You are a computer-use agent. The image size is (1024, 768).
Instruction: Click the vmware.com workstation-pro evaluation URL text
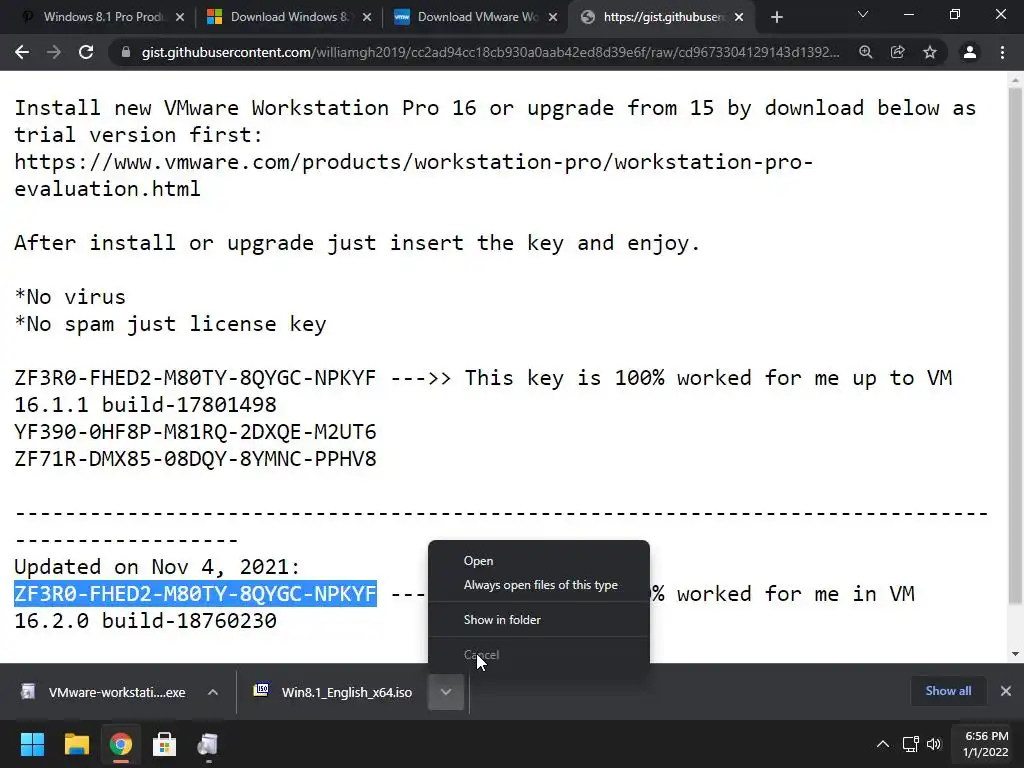414,175
